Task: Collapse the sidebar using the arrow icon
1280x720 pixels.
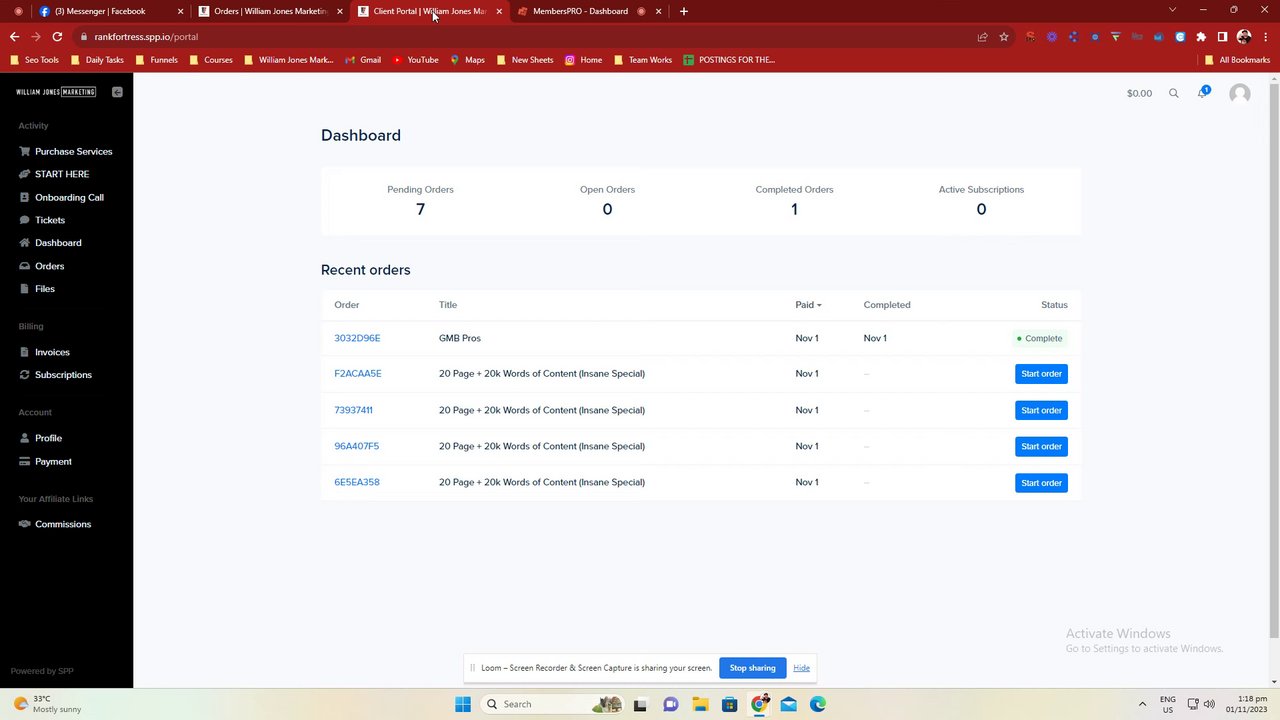Action: 117,92
